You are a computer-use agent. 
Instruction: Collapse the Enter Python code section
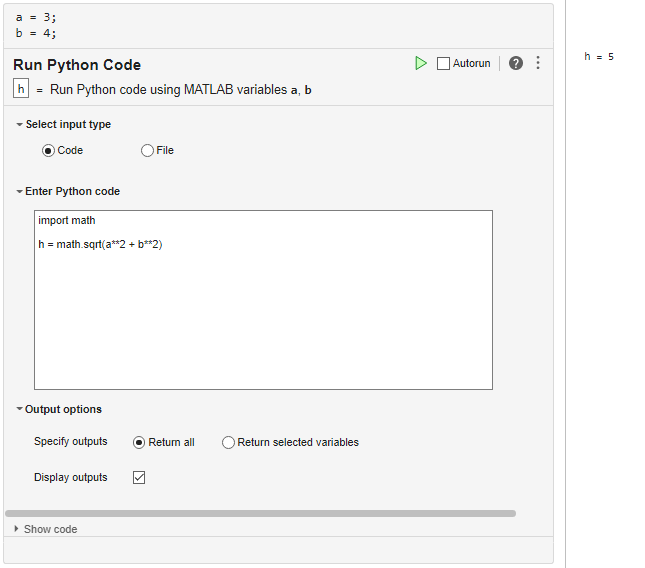19,191
